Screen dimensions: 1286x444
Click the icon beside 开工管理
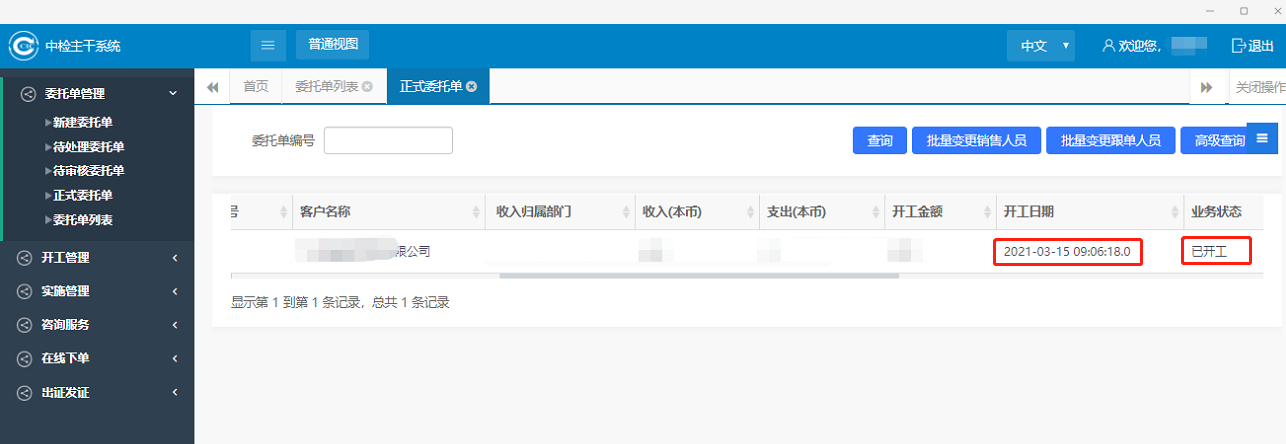point(24,258)
